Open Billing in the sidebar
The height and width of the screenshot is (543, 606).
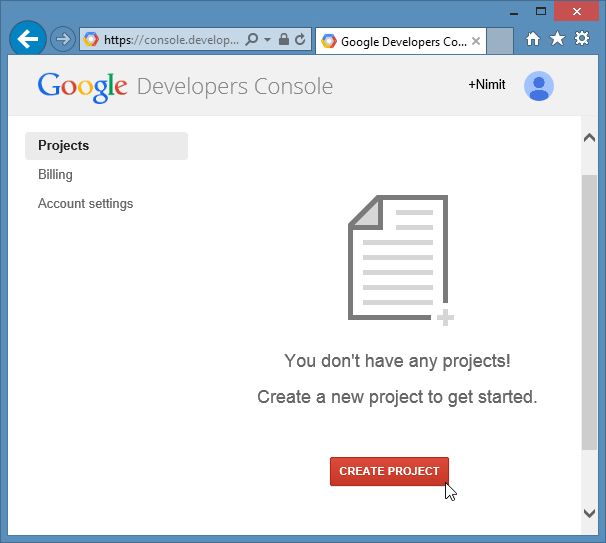pos(55,175)
